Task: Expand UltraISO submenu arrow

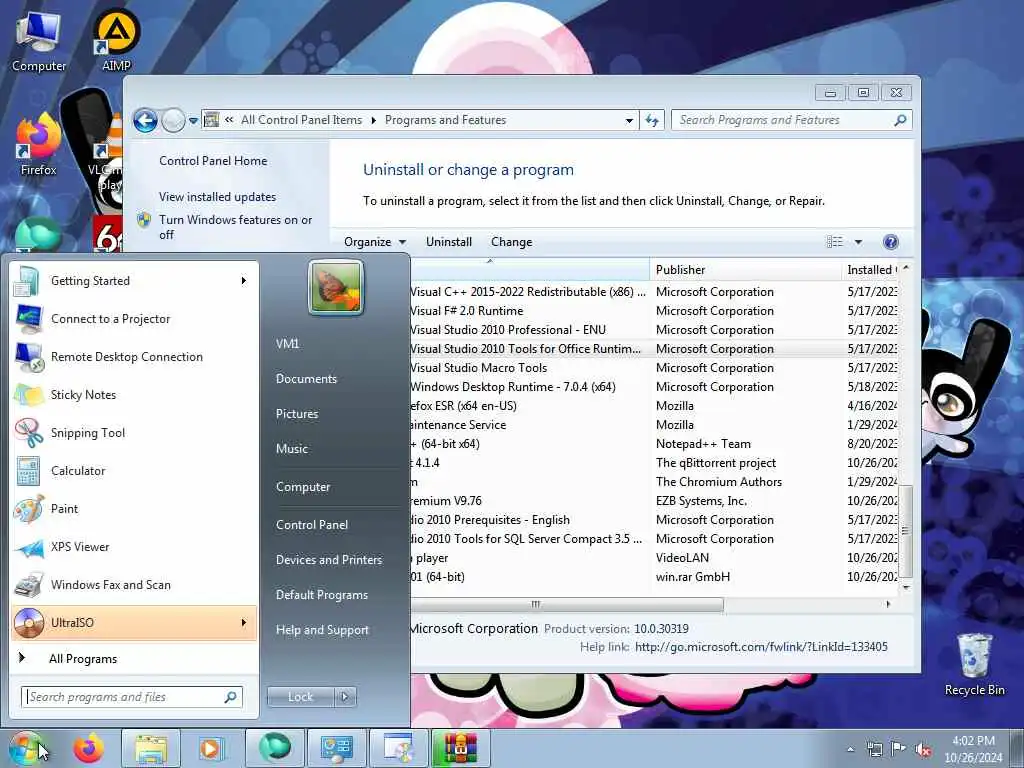Action: (x=244, y=622)
